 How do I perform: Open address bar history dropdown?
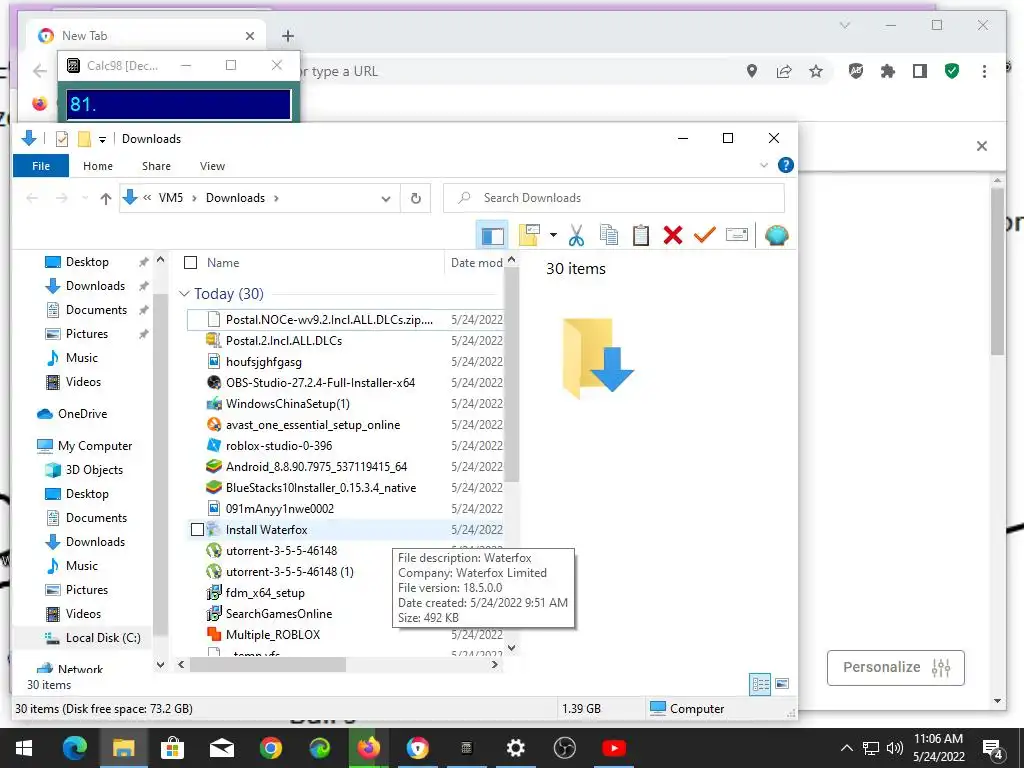(386, 199)
